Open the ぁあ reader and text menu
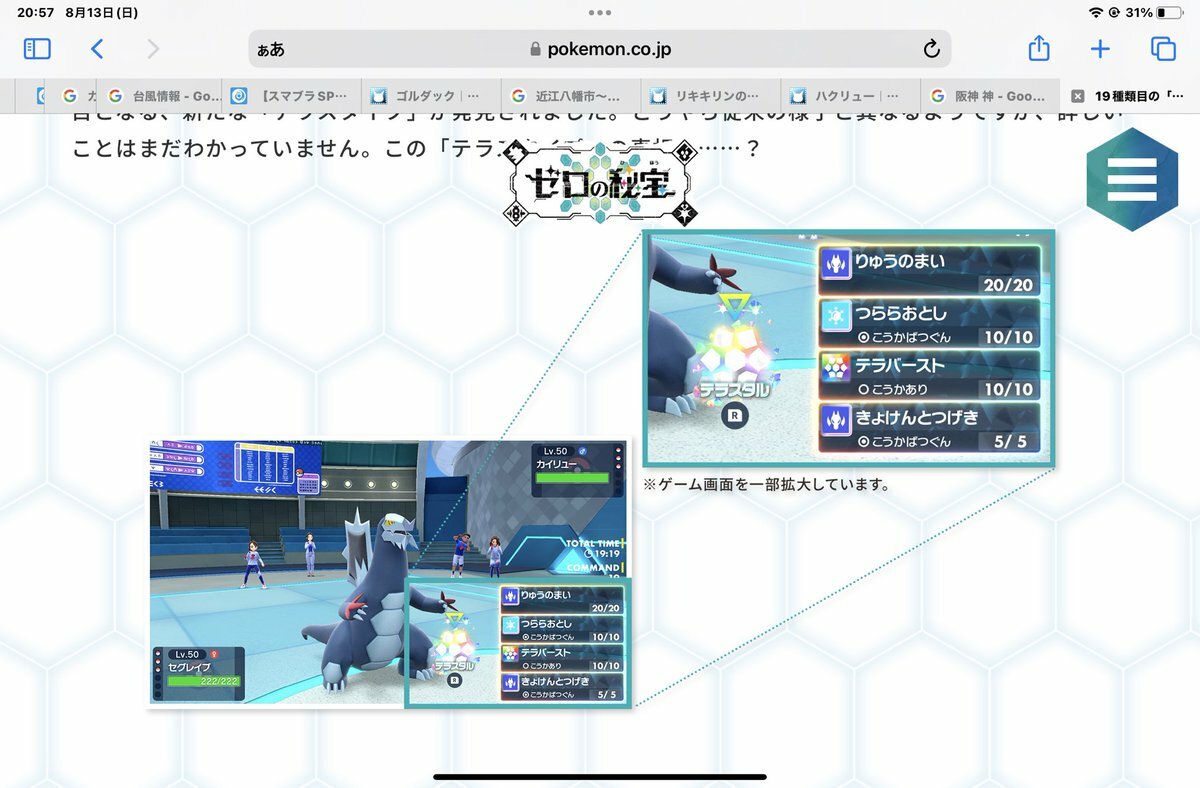This screenshot has height=788, width=1200. tap(270, 50)
